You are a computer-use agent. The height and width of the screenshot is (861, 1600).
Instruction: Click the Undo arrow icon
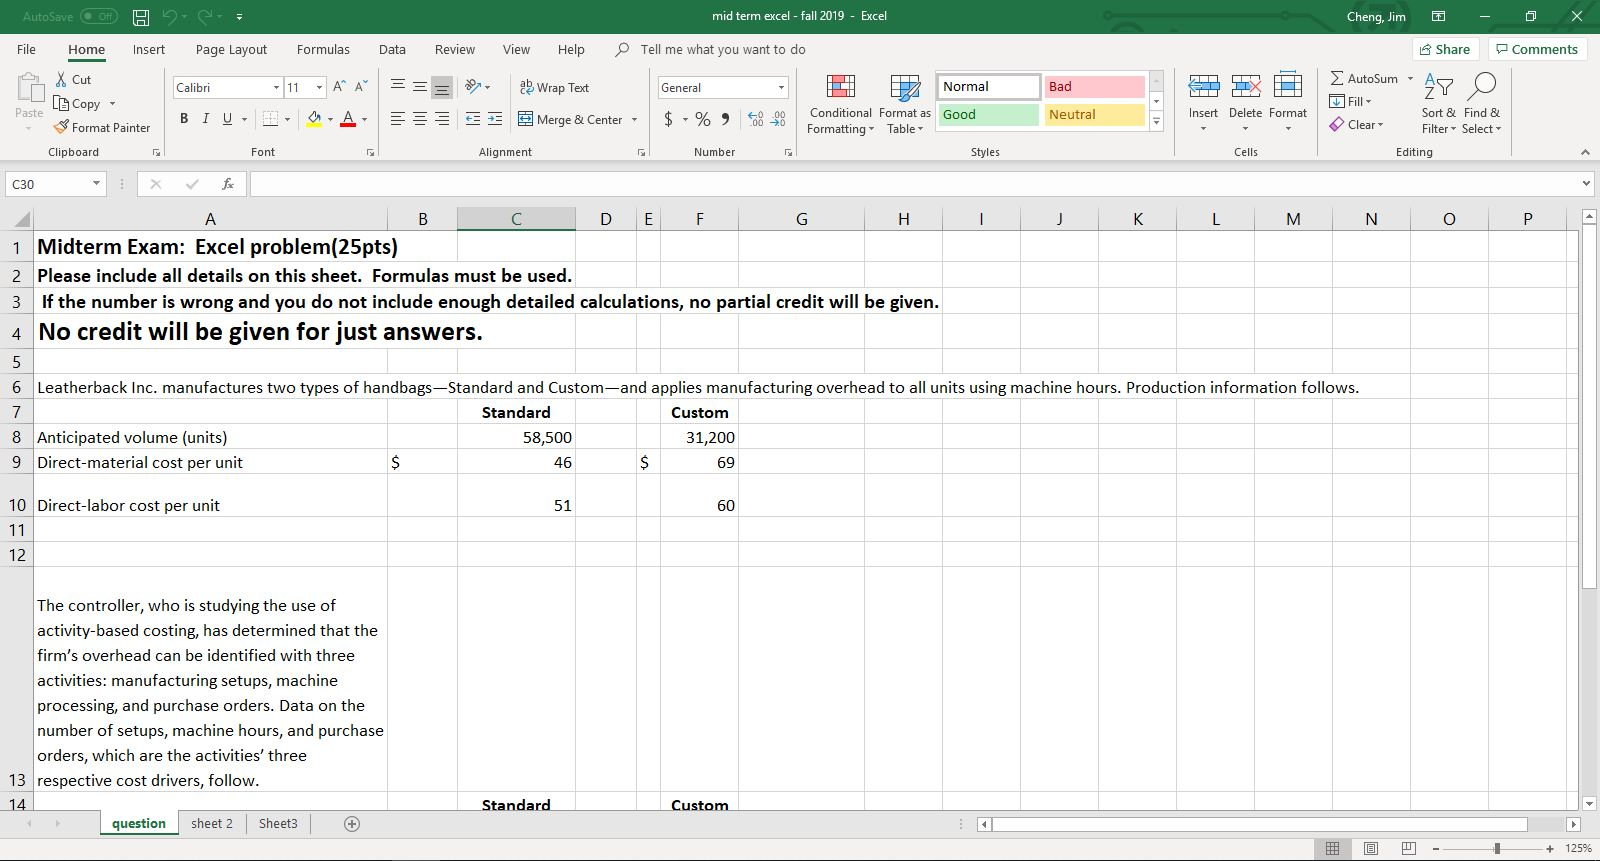coord(169,17)
